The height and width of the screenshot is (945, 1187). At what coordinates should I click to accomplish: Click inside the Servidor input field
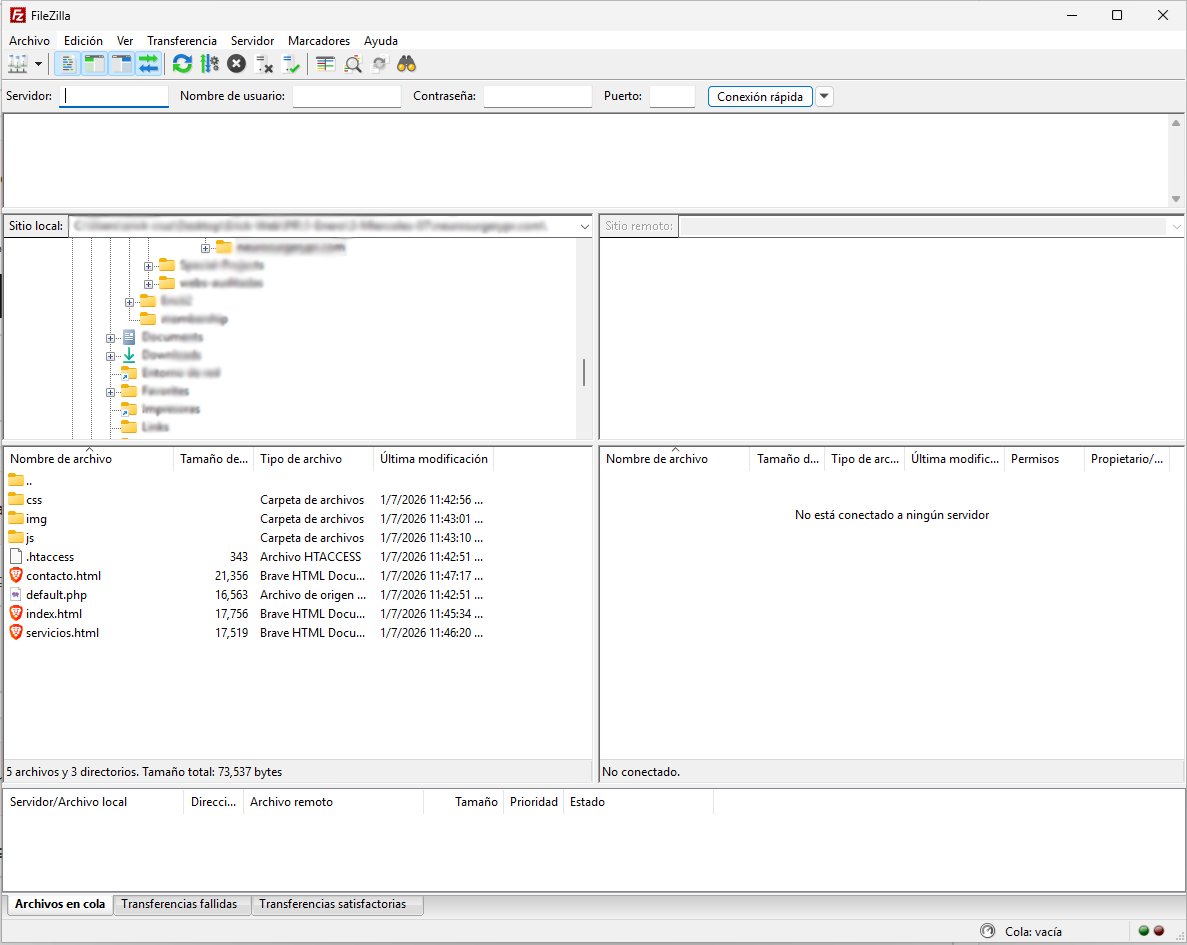(113, 95)
